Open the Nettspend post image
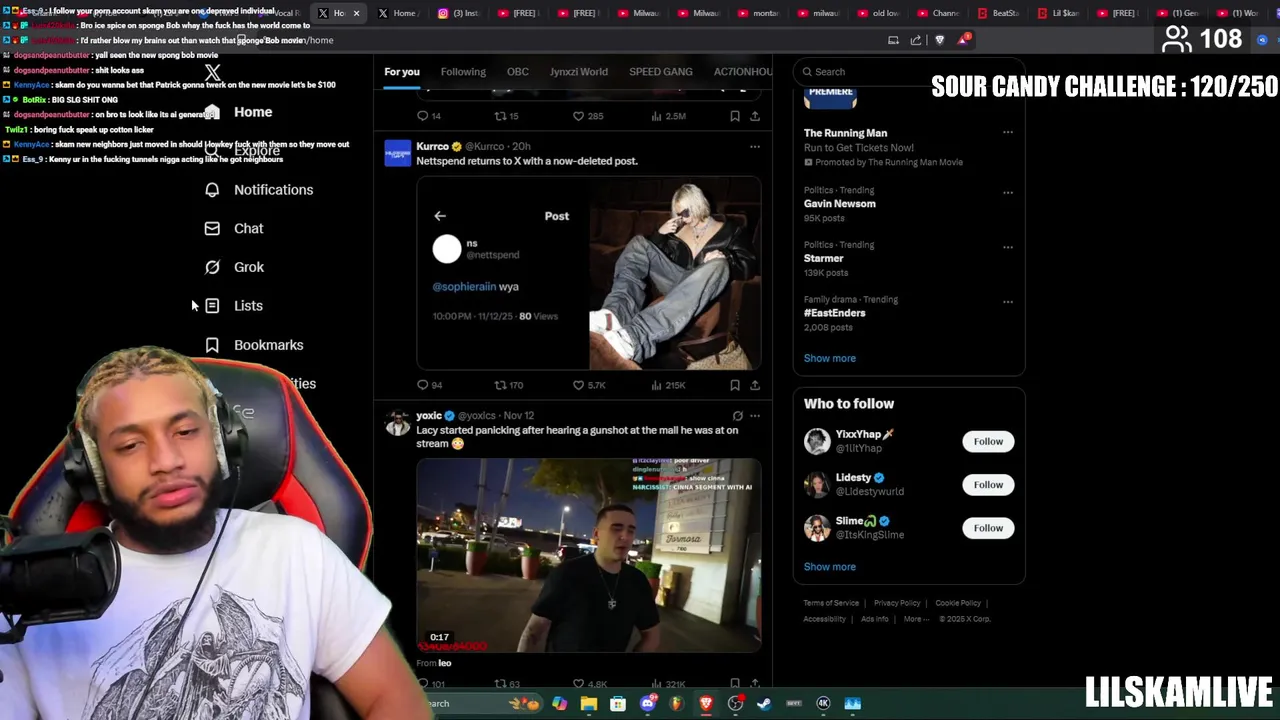The width and height of the screenshot is (1280, 720). pos(589,274)
